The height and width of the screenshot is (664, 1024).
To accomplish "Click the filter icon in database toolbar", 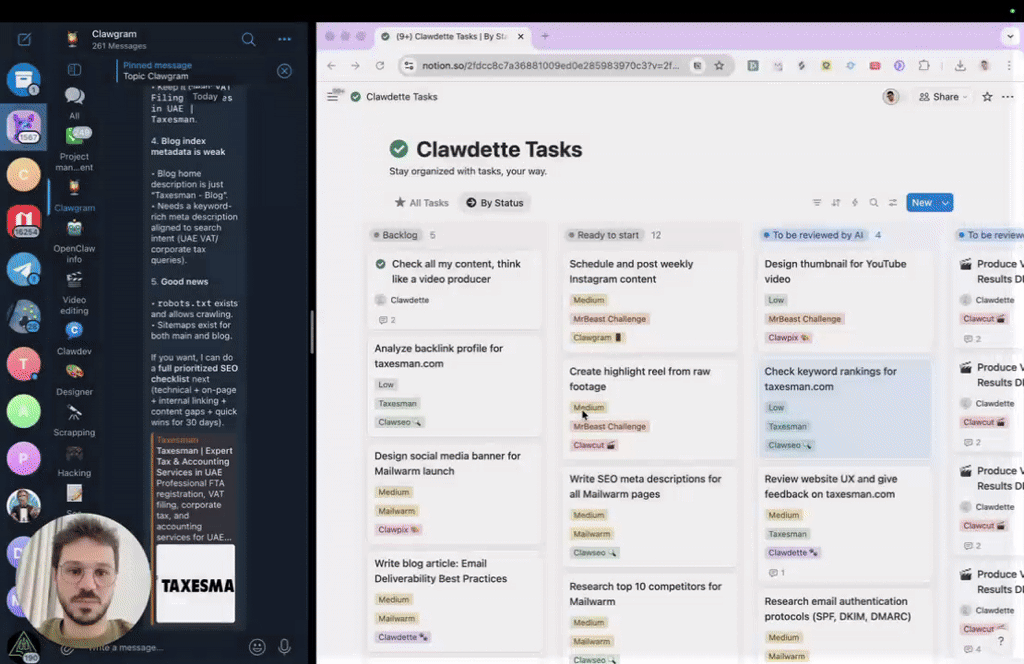I will point(816,202).
